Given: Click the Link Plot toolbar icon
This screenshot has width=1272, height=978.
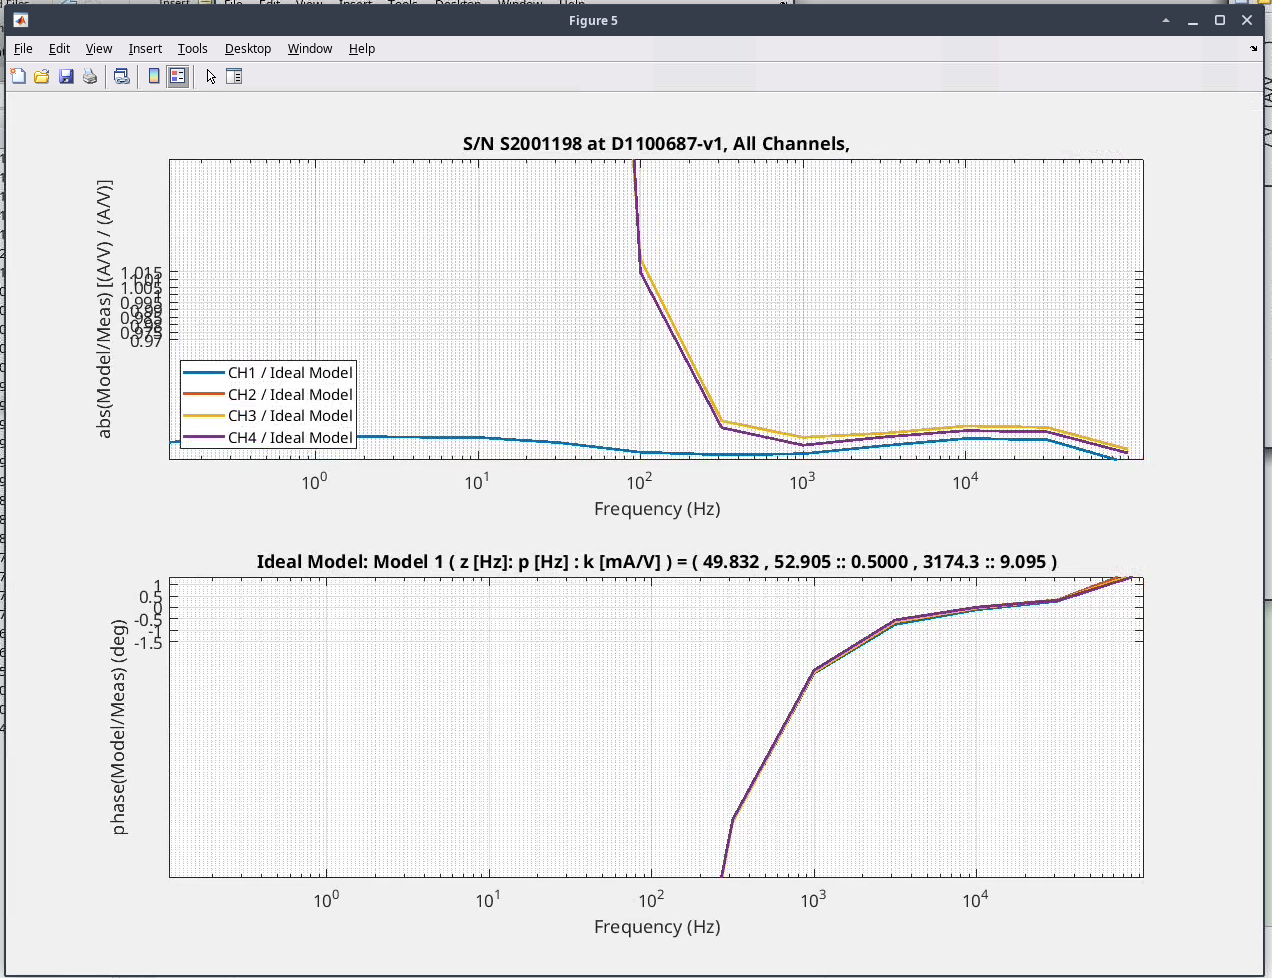Looking at the screenshot, I should tap(122, 76).
